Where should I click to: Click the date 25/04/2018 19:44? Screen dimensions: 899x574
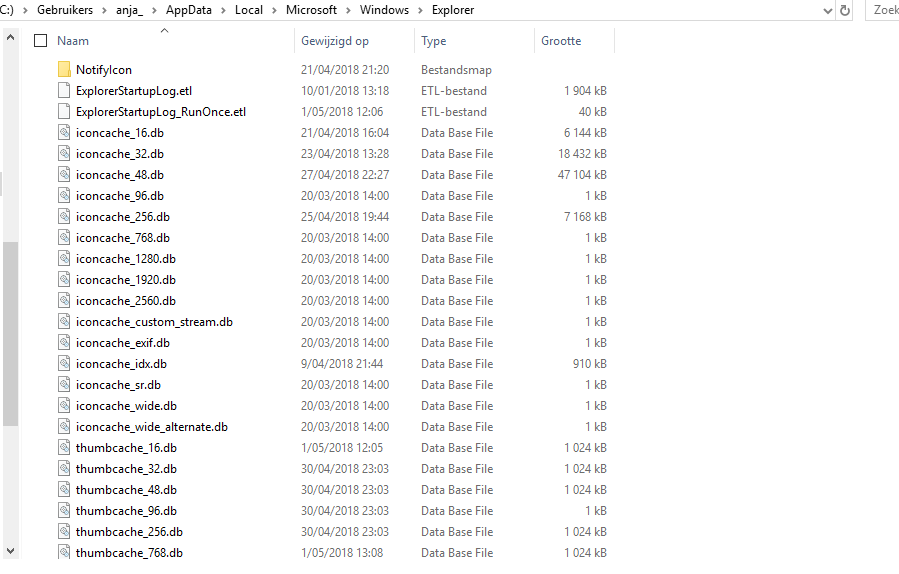click(x=345, y=217)
